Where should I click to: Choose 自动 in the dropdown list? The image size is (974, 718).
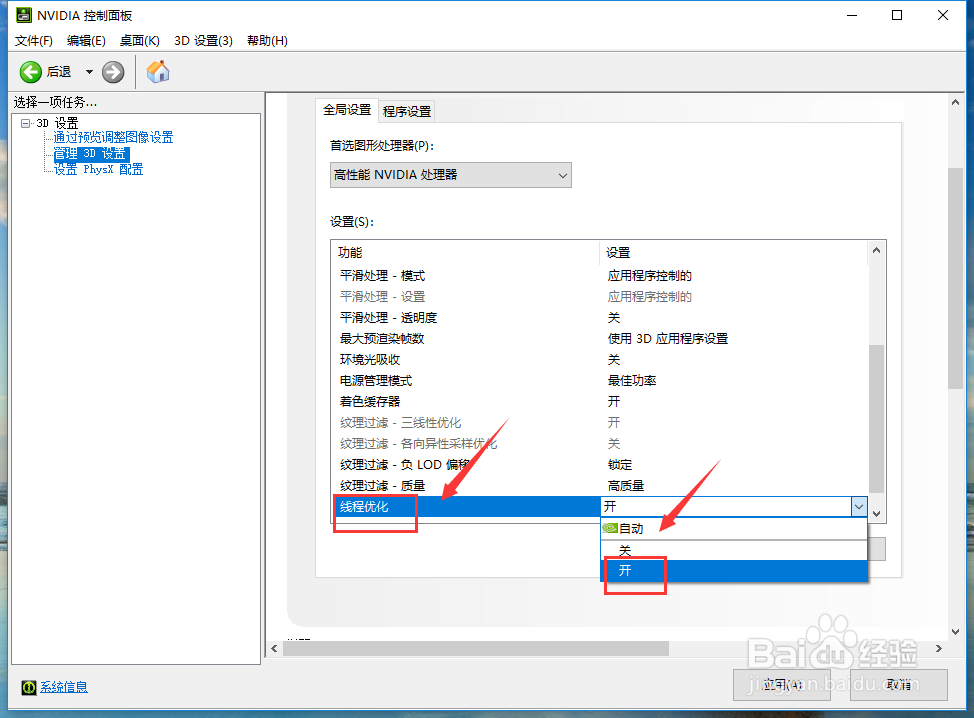pyautogui.click(x=734, y=529)
